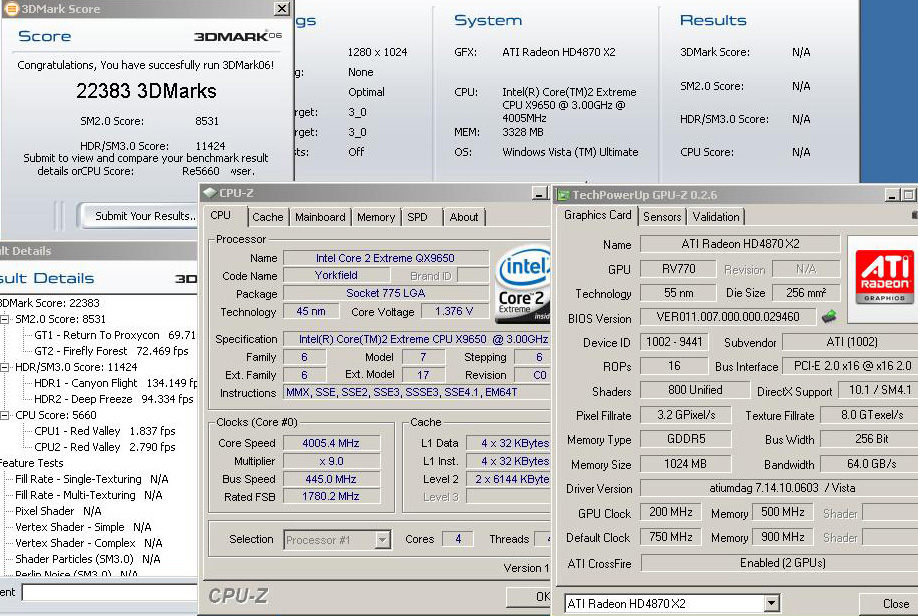Open the Processor #1 selection dropdown
918x616 pixels.
382,540
